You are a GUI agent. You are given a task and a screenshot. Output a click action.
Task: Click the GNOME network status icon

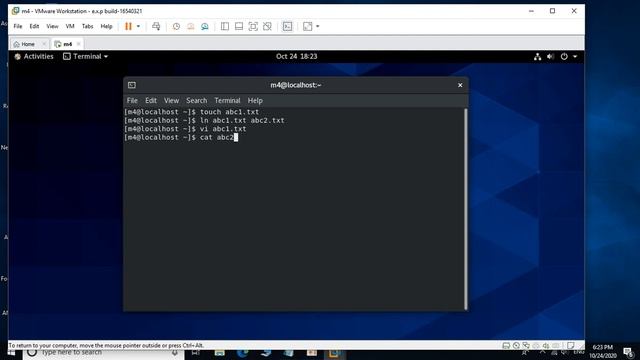coord(538,57)
